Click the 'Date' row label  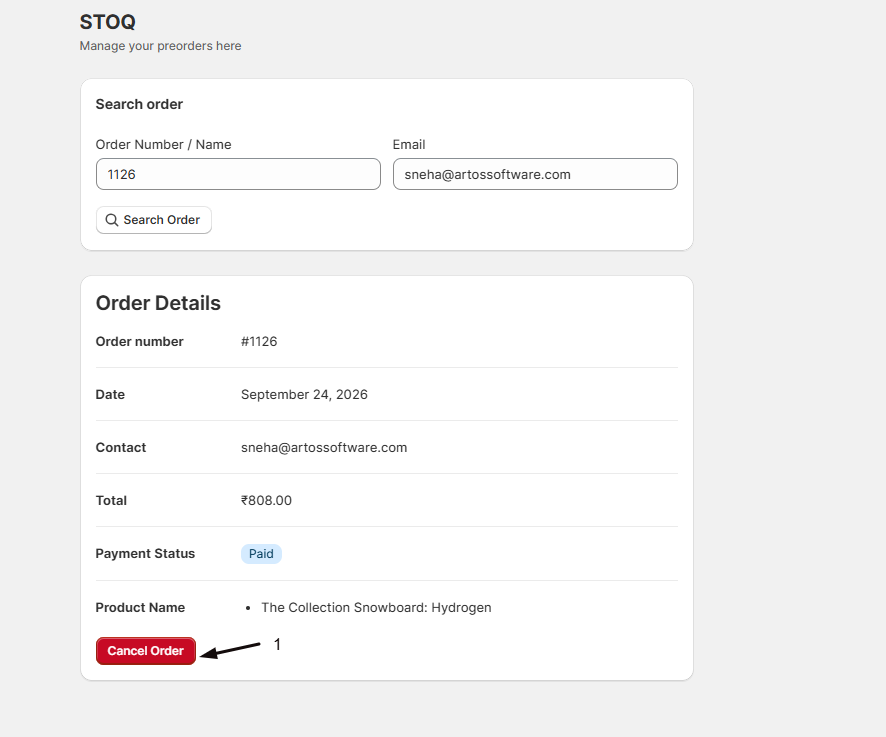tap(110, 394)
